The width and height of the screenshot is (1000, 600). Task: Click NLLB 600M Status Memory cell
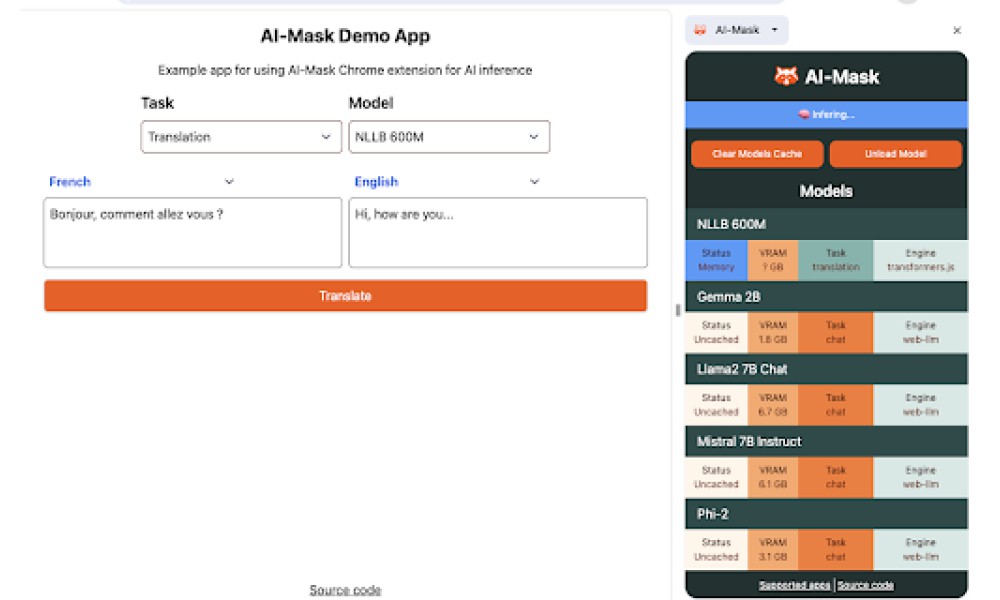pos(716,260)
